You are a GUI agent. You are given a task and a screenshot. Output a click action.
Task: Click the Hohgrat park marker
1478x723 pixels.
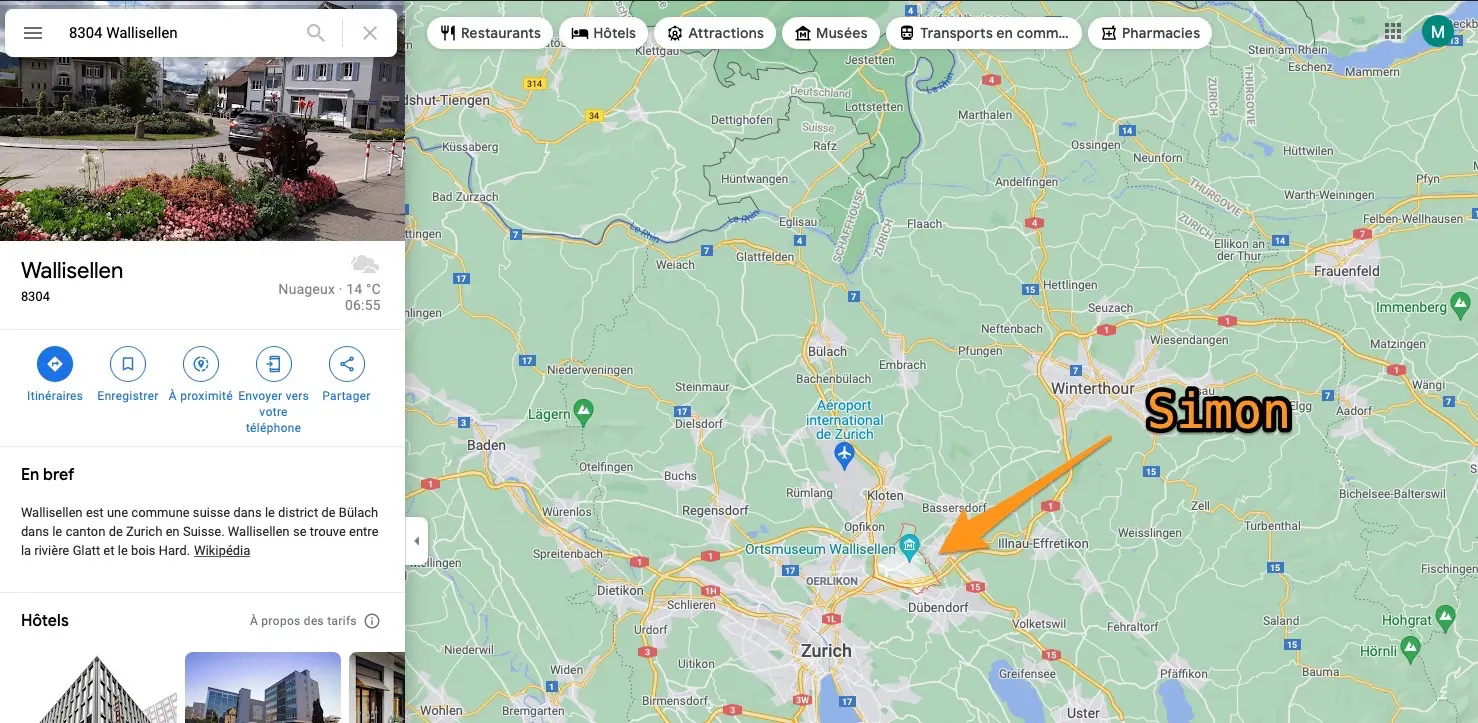point(1445,616)
